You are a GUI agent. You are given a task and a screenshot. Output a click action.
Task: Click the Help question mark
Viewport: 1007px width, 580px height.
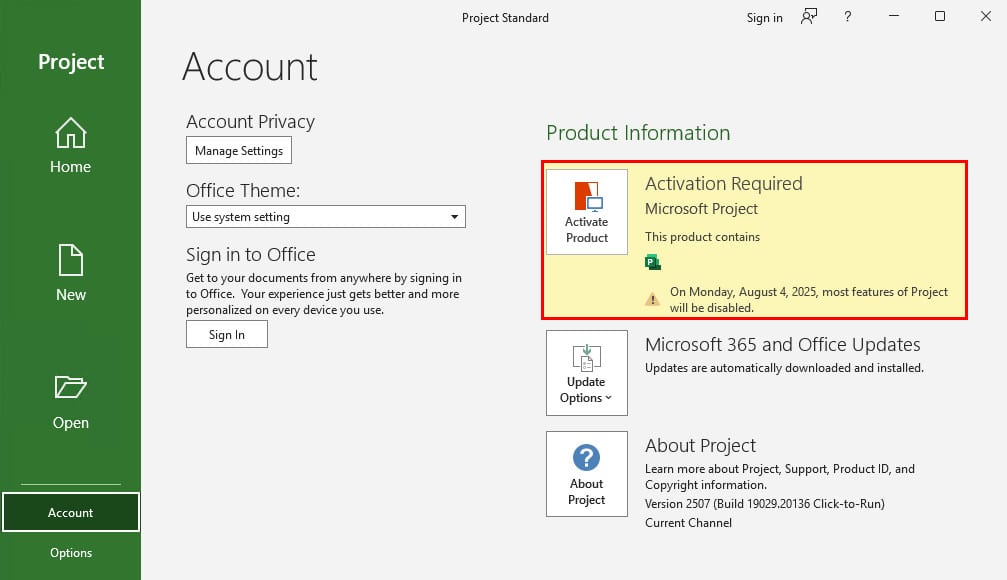(x=848, y=17)
